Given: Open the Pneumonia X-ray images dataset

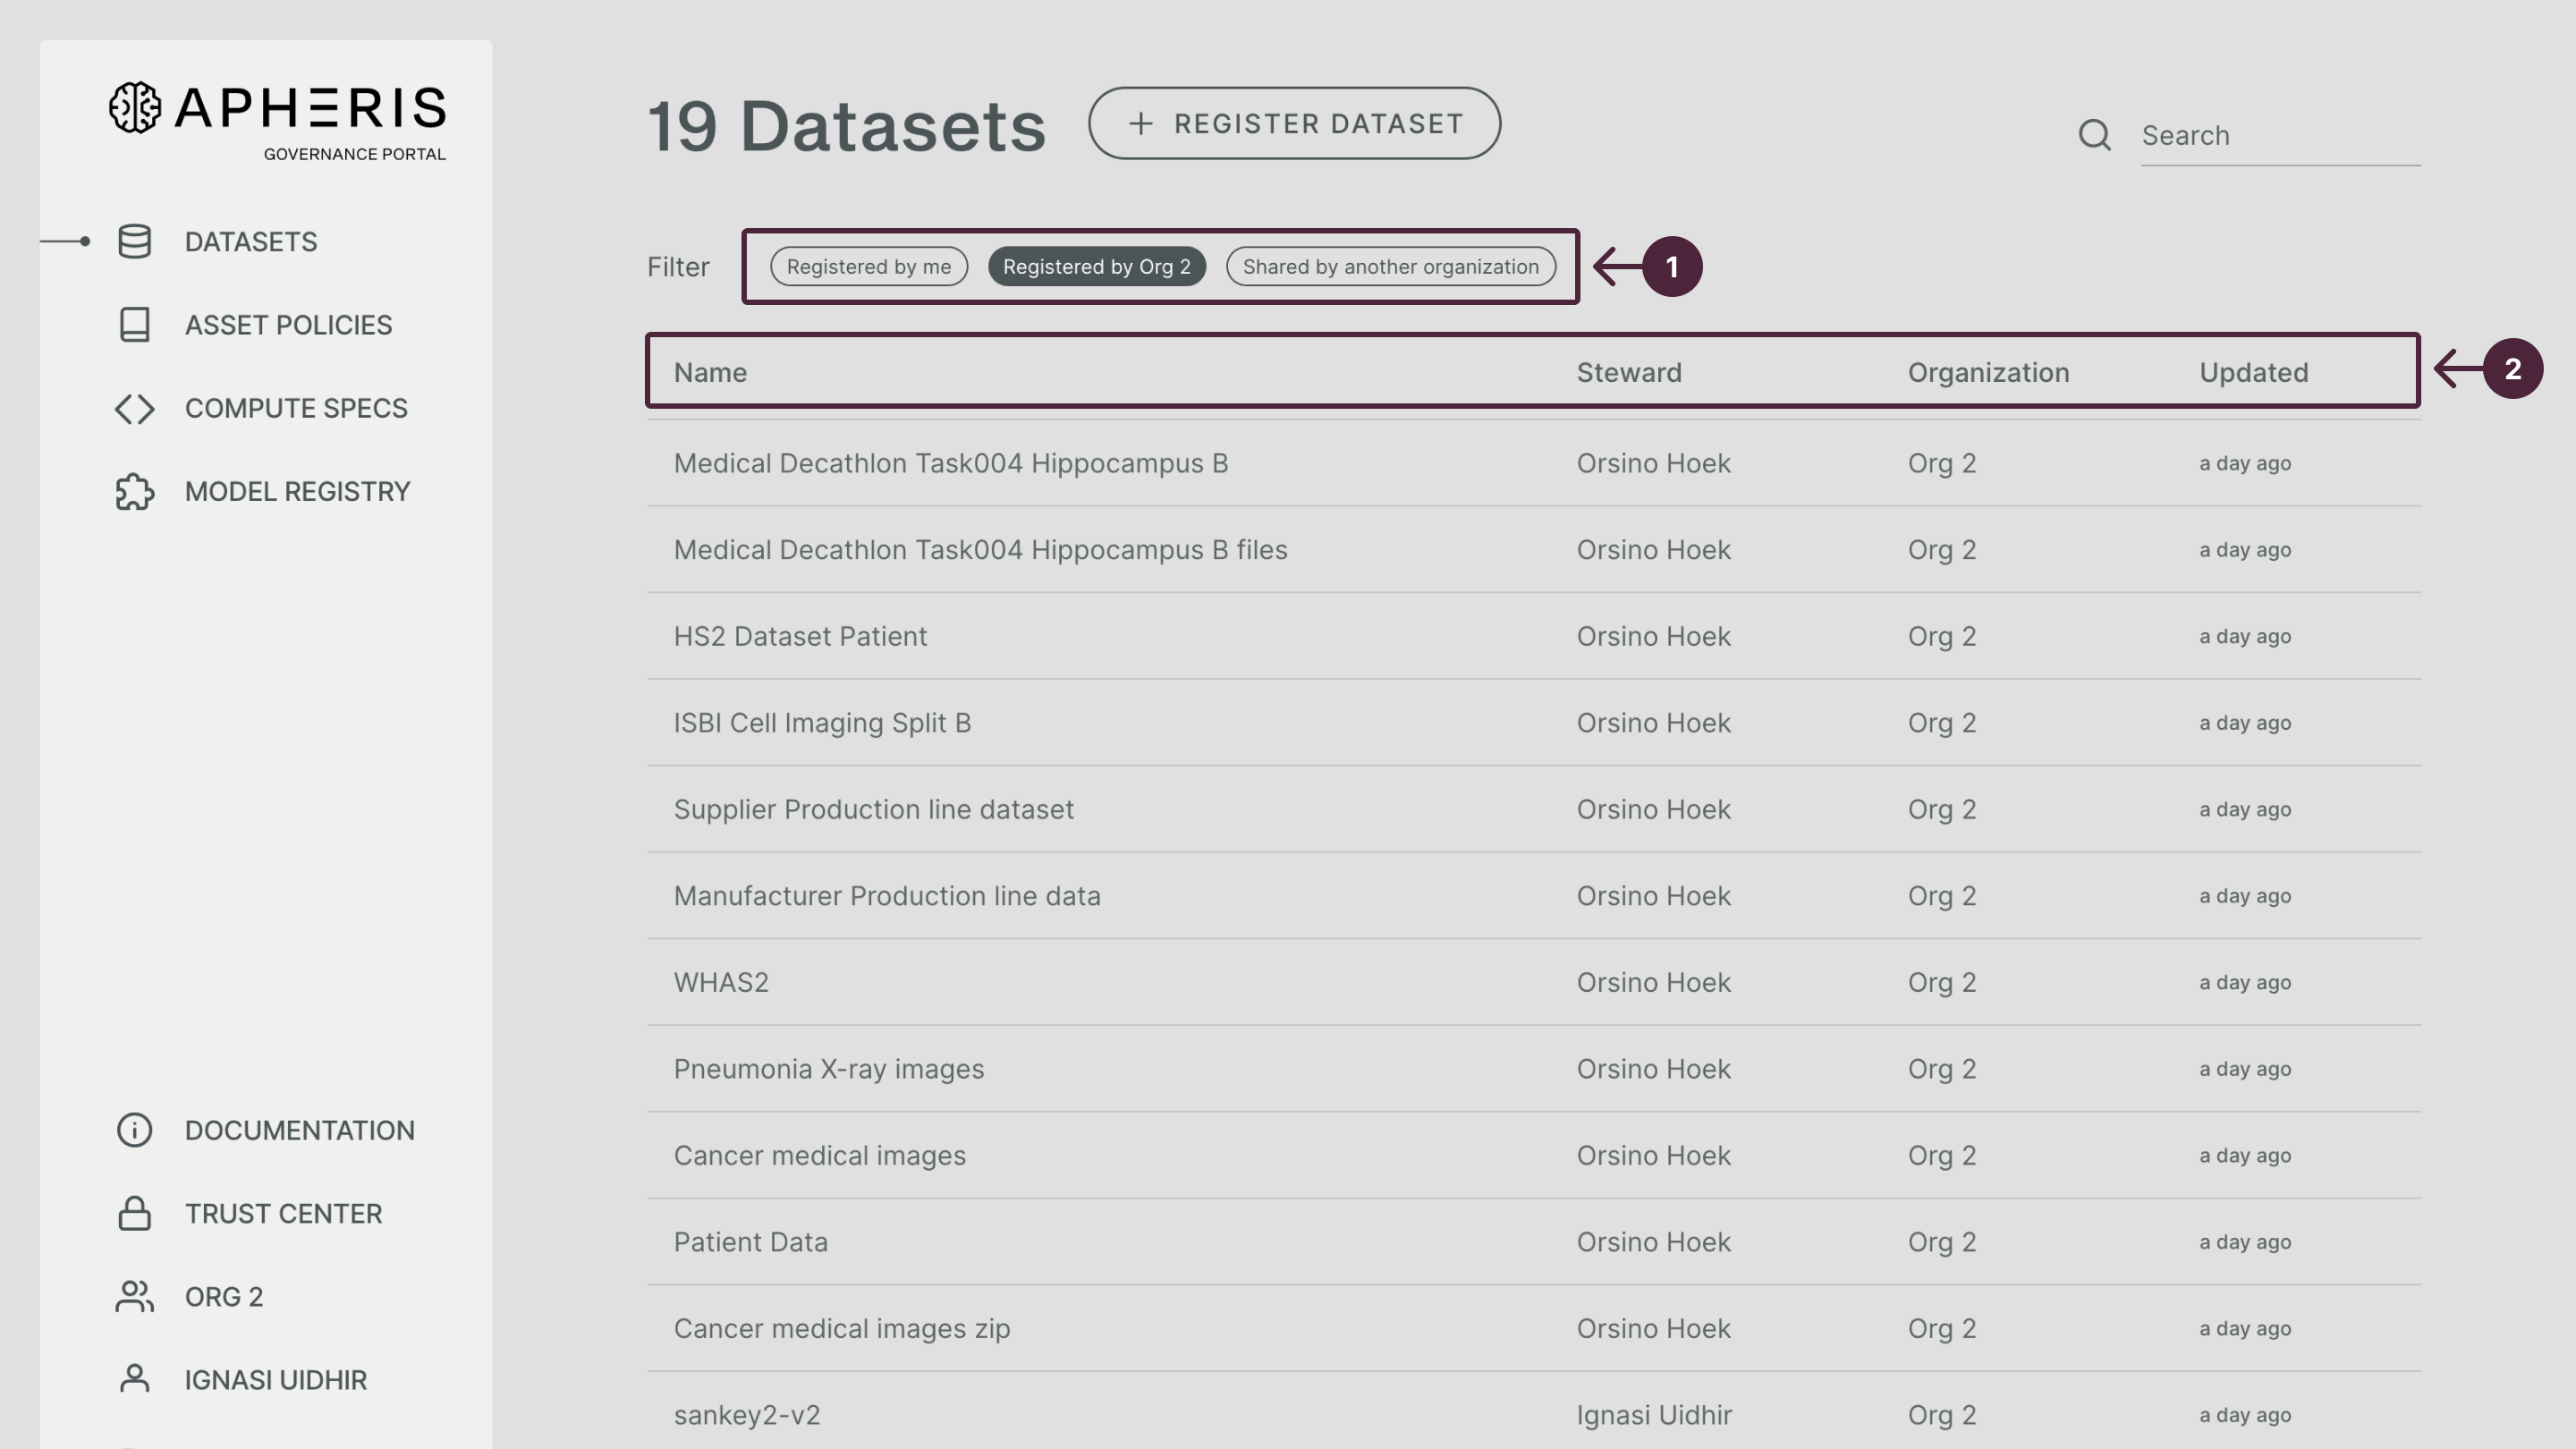Looking at the screenshot, I should tap(828, 1068).
